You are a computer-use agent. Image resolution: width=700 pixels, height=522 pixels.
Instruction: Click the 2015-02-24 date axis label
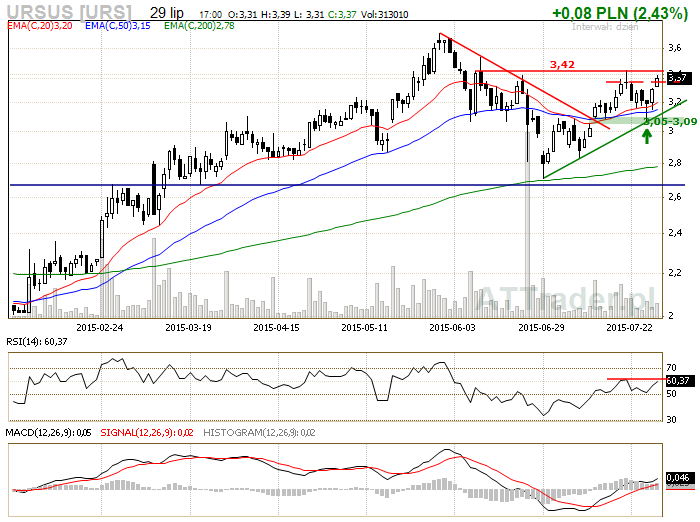click(x=100, y=328)
